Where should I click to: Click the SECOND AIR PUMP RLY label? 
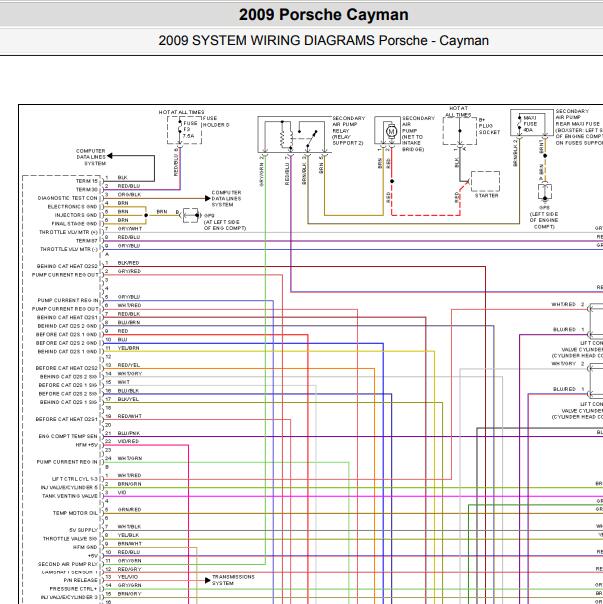[x=69, y=563]
